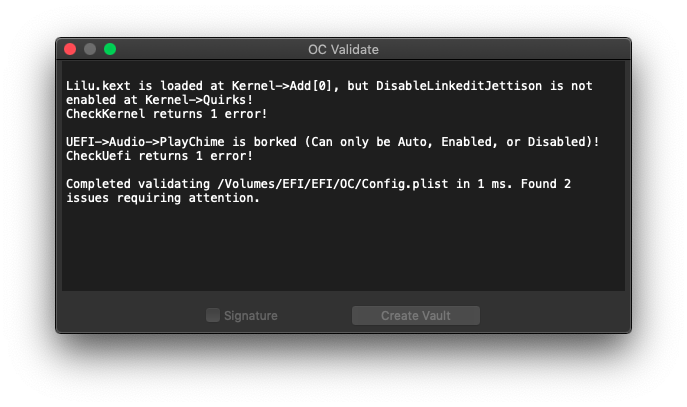Click the 'issues requiring attention.' line
The width and height of the screenshot is (687, 407).
(163, 198)
